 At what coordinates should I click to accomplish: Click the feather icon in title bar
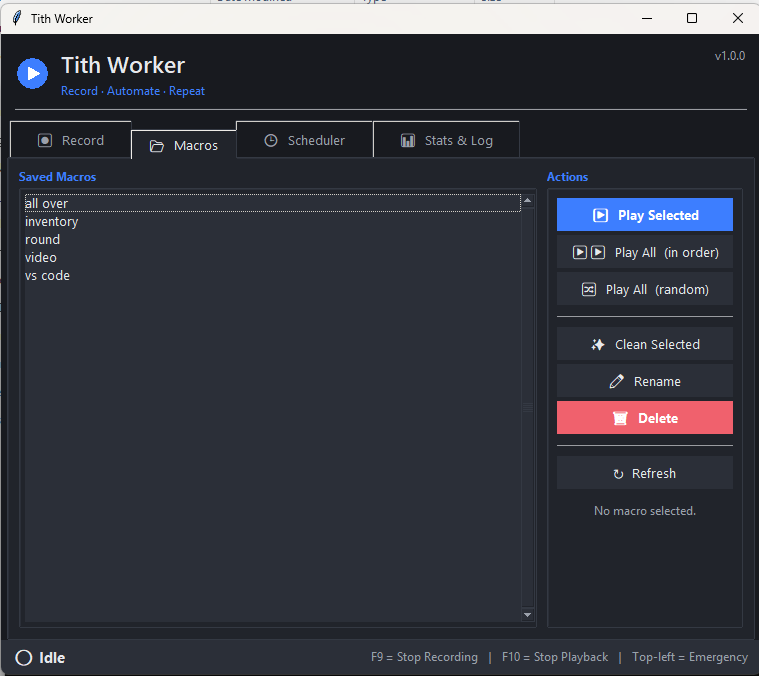pyautogui.click(x=16, y=18)
